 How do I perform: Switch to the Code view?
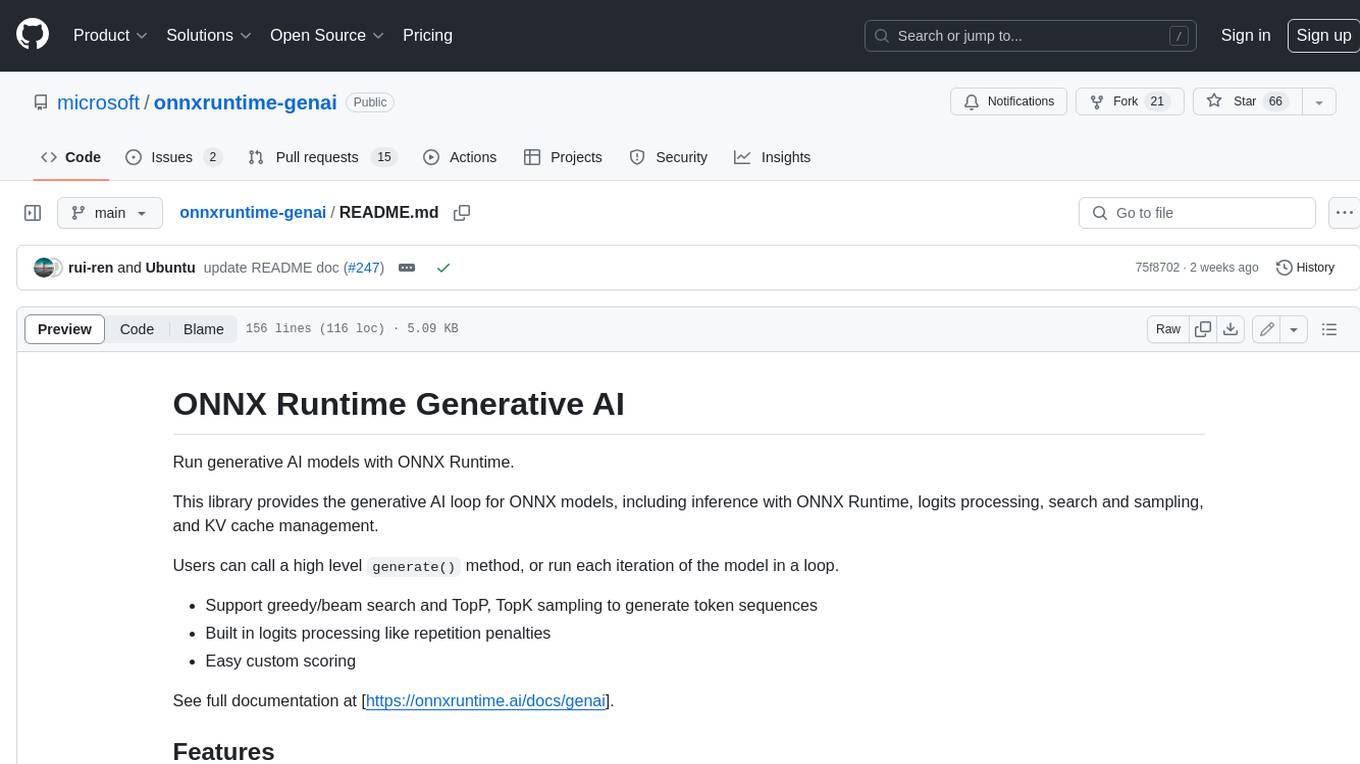point(137,329)
